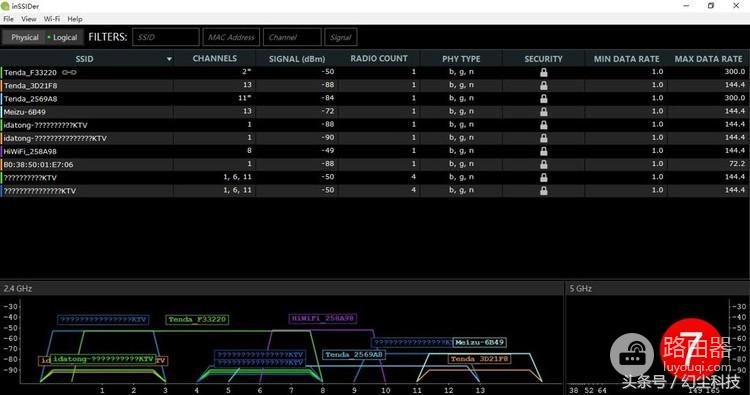Sort the list by CHANNELS column header

click(214, 58)
